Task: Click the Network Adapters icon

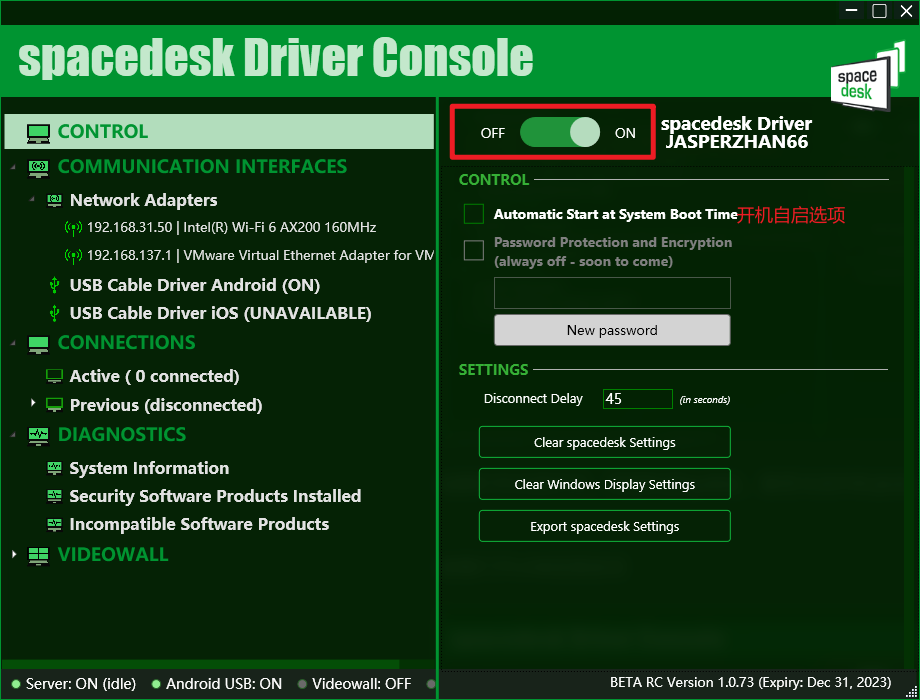Action: 55,201
